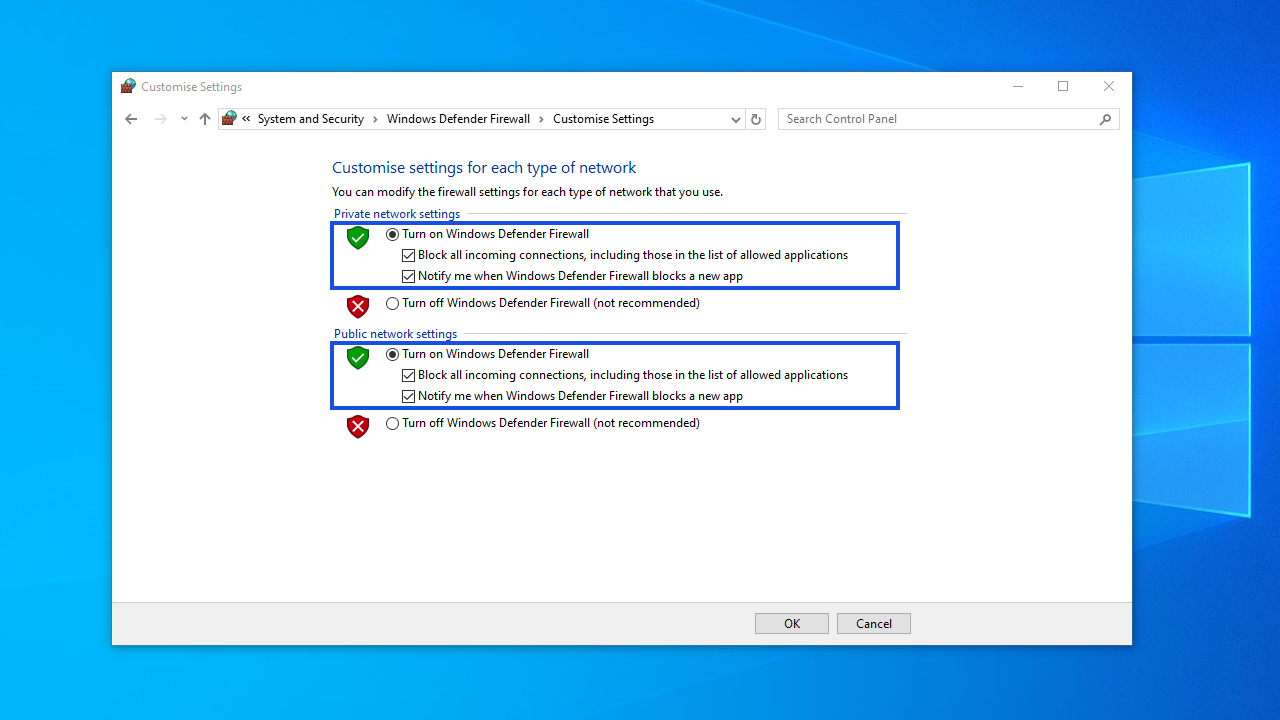Click the red shield under Private network settings
The width and height of the screenshot is (1280, 720).
point(358,306)
